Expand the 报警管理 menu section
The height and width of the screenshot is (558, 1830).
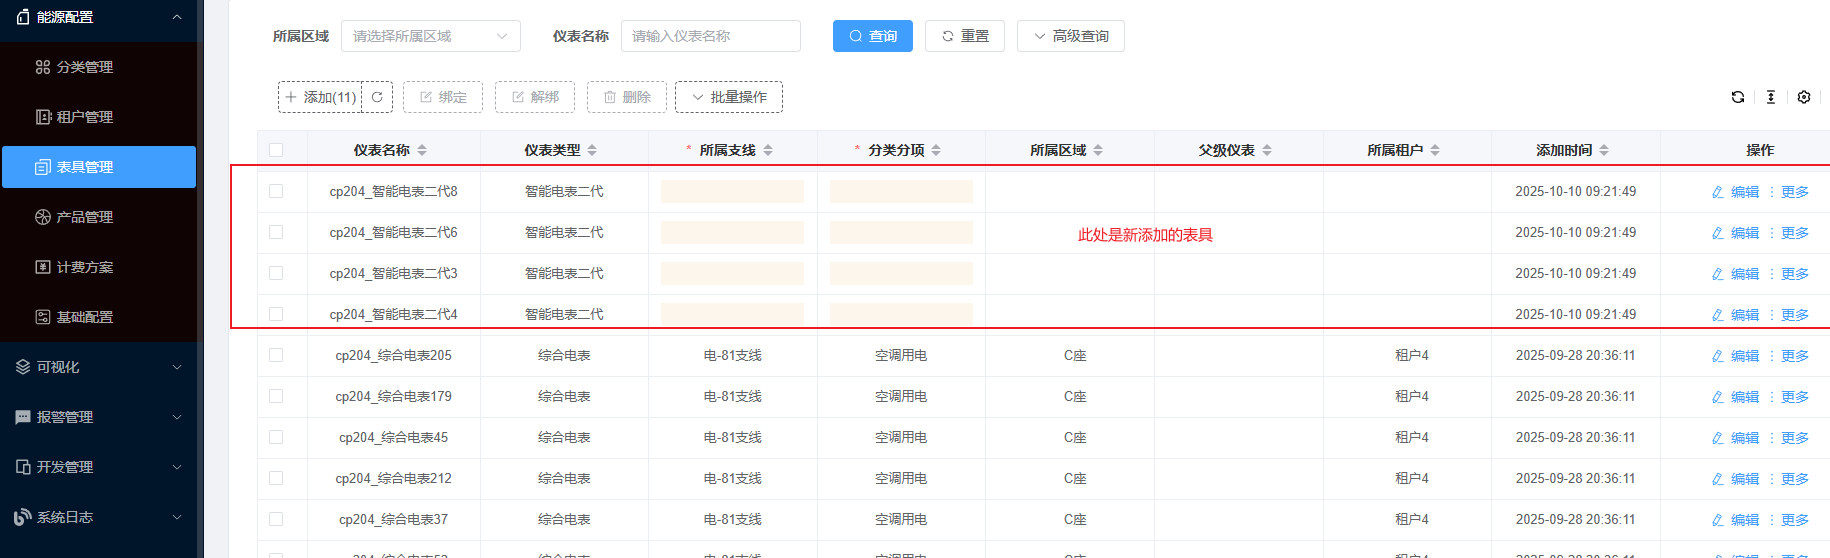pyautogui.click(x=98, y=417)
